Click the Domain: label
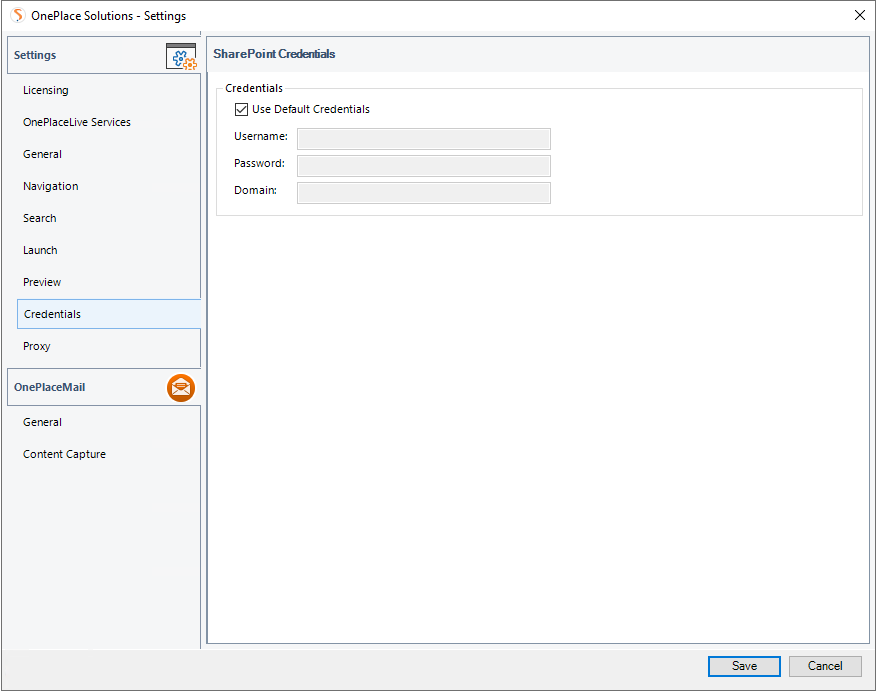This screenshot has width=878, height=693. 255,190
